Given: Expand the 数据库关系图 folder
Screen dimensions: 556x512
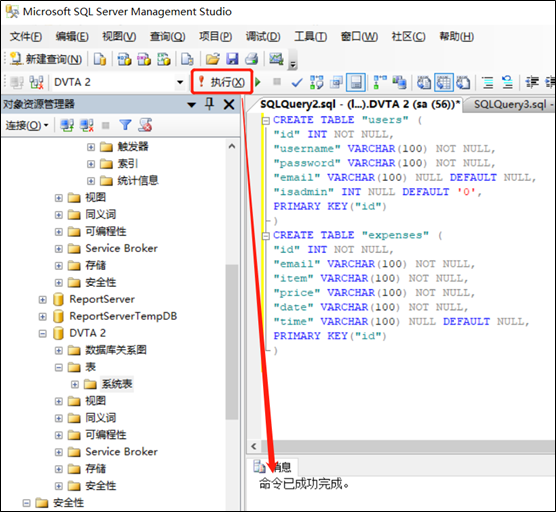Looking at the screenshot, I should (x=59, y=351).
